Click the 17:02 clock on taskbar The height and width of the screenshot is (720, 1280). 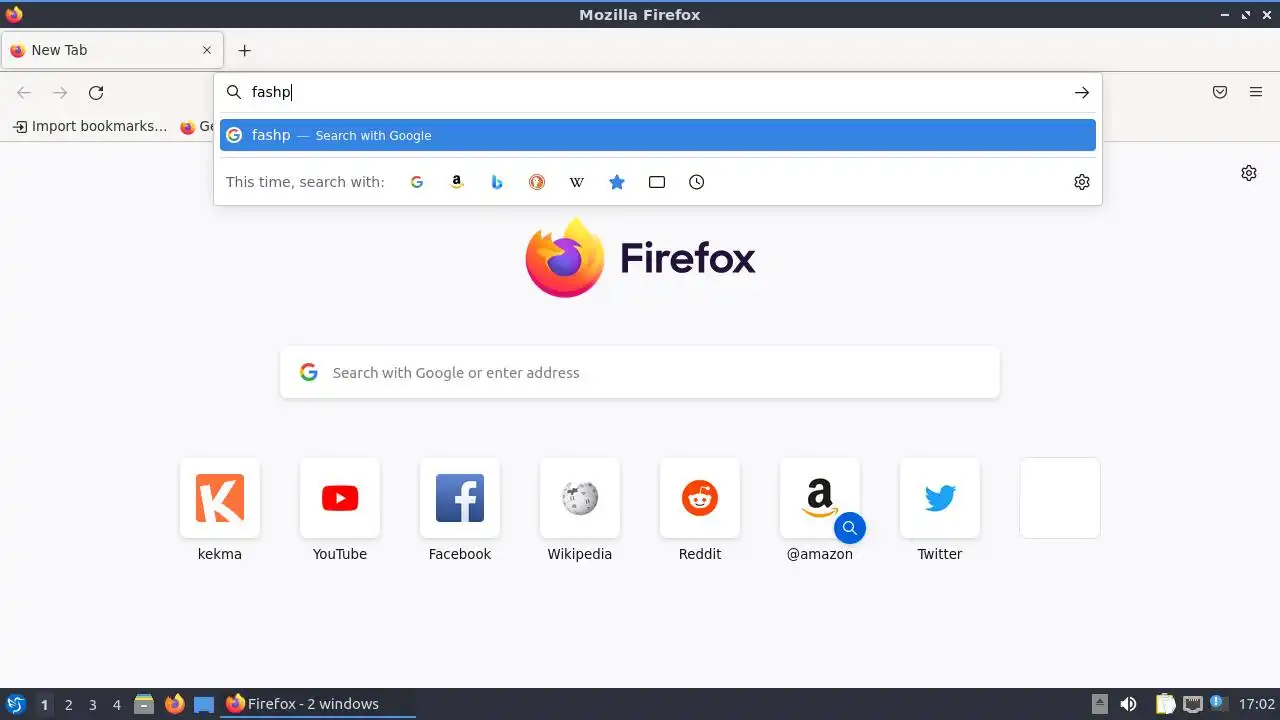[x=1257, y=704]
